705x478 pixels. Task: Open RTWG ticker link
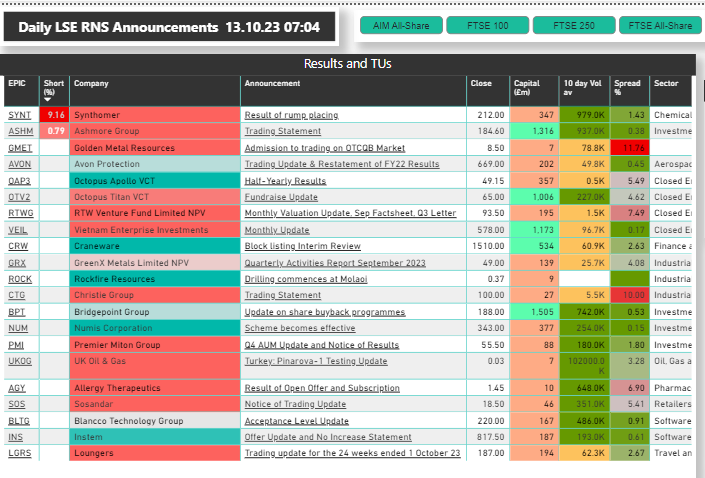point(21,213)
